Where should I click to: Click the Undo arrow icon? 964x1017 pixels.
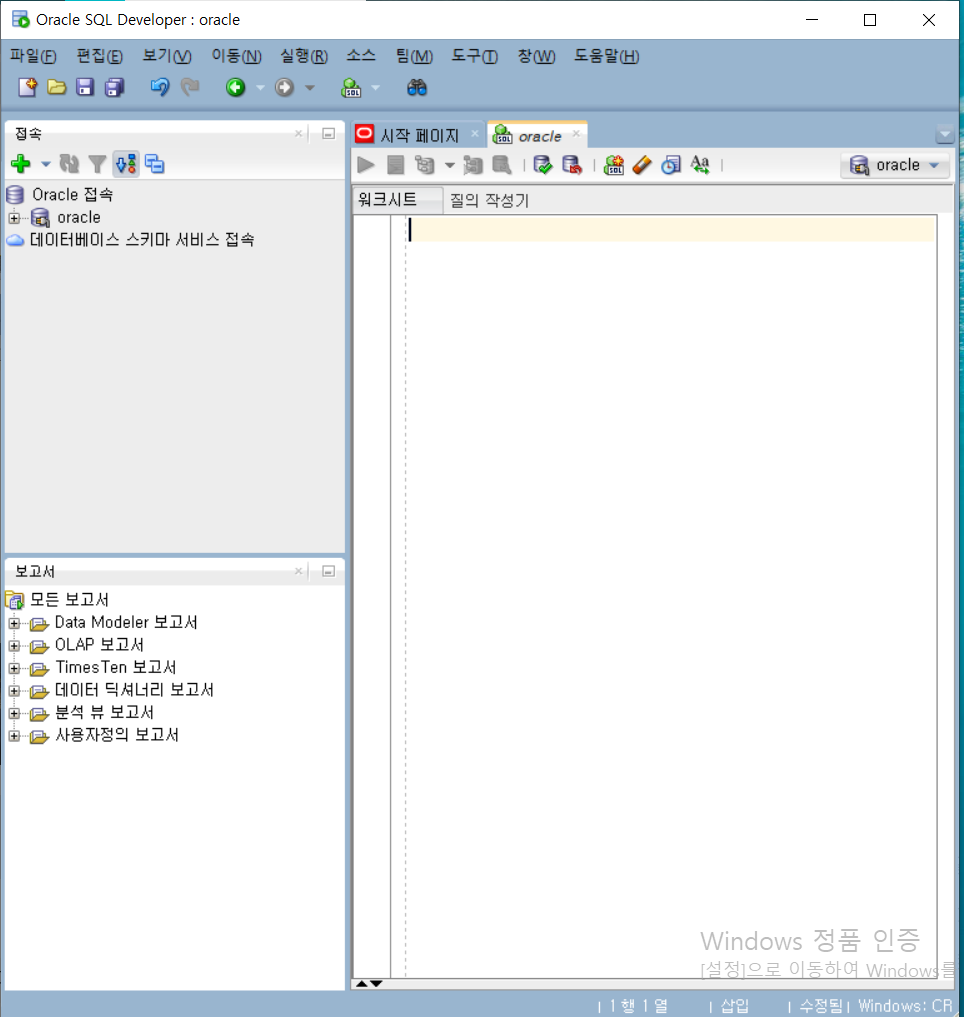(160, 87)
